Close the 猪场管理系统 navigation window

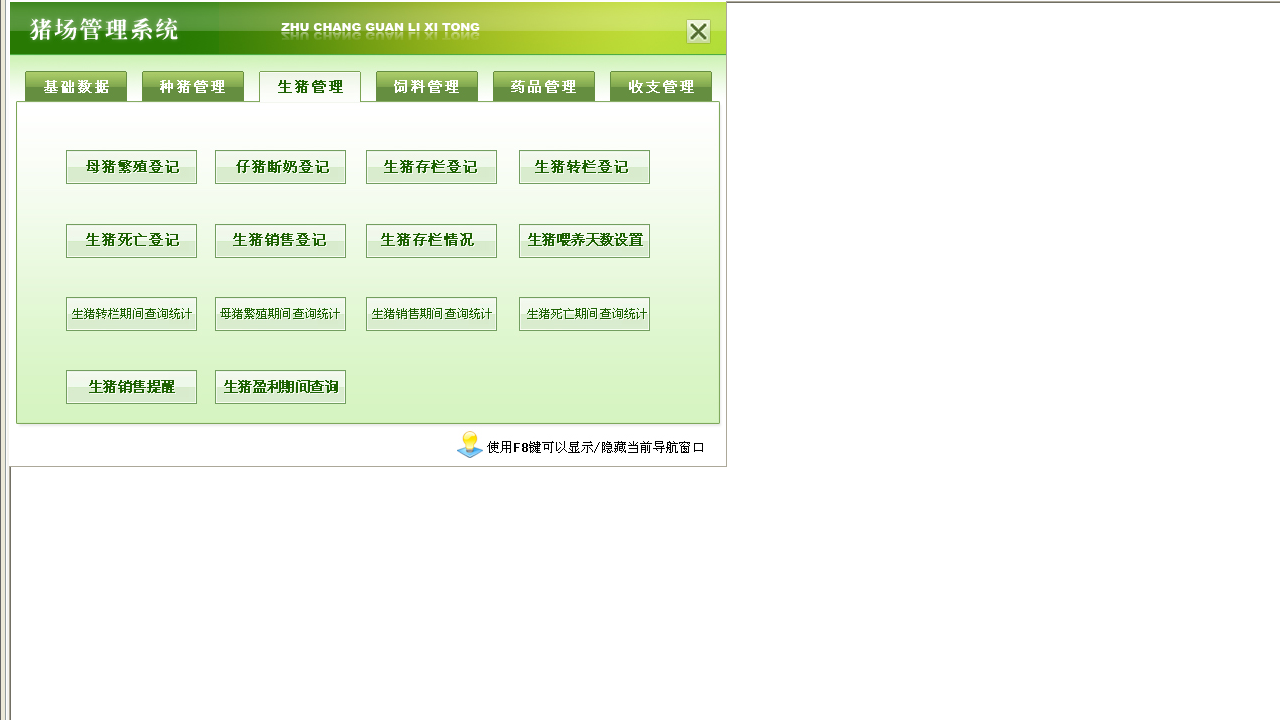coord(697,31)
